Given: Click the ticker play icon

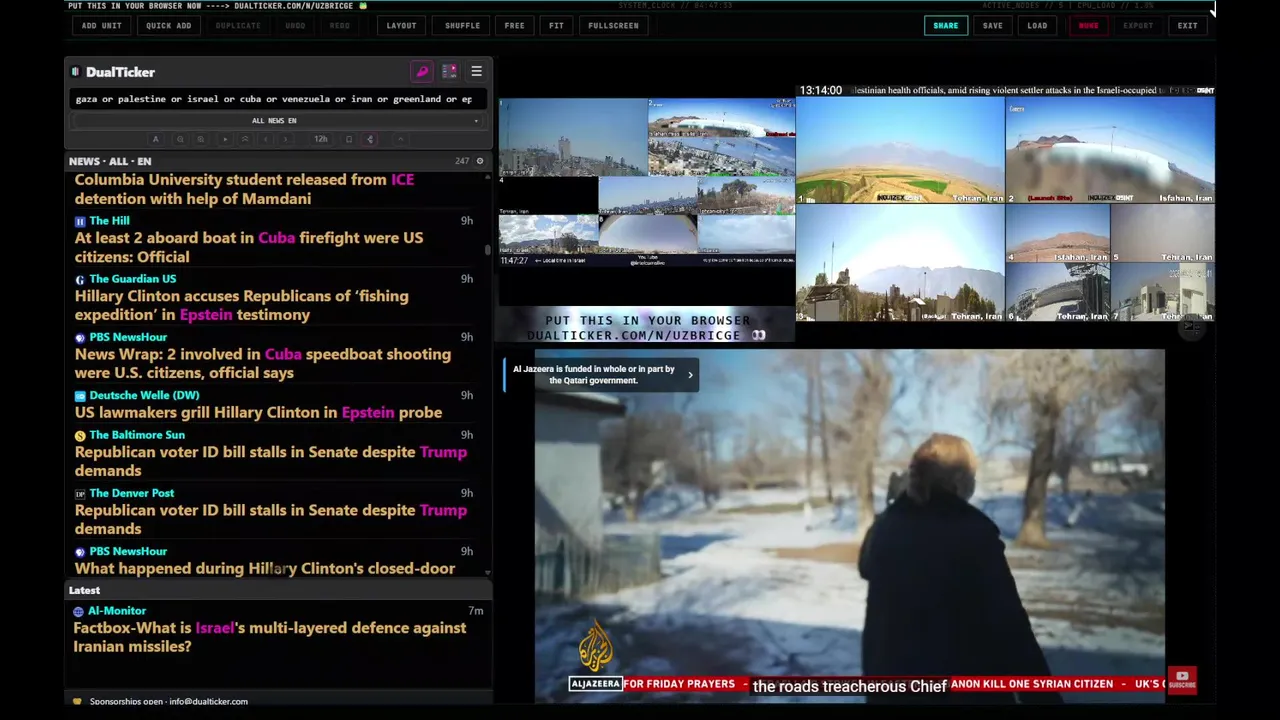Looking at the screenshot, I should tap(225, 139).
